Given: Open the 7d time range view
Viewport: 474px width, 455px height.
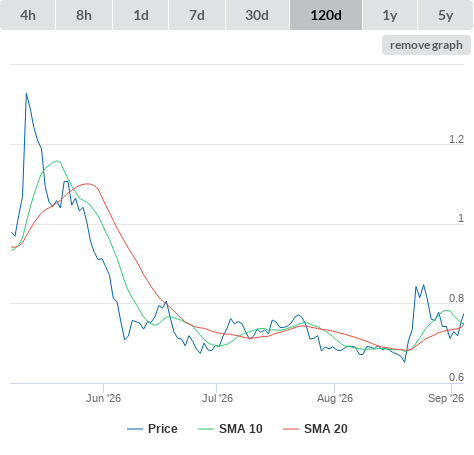Looking at the screenshot, I should click(197, 15).
